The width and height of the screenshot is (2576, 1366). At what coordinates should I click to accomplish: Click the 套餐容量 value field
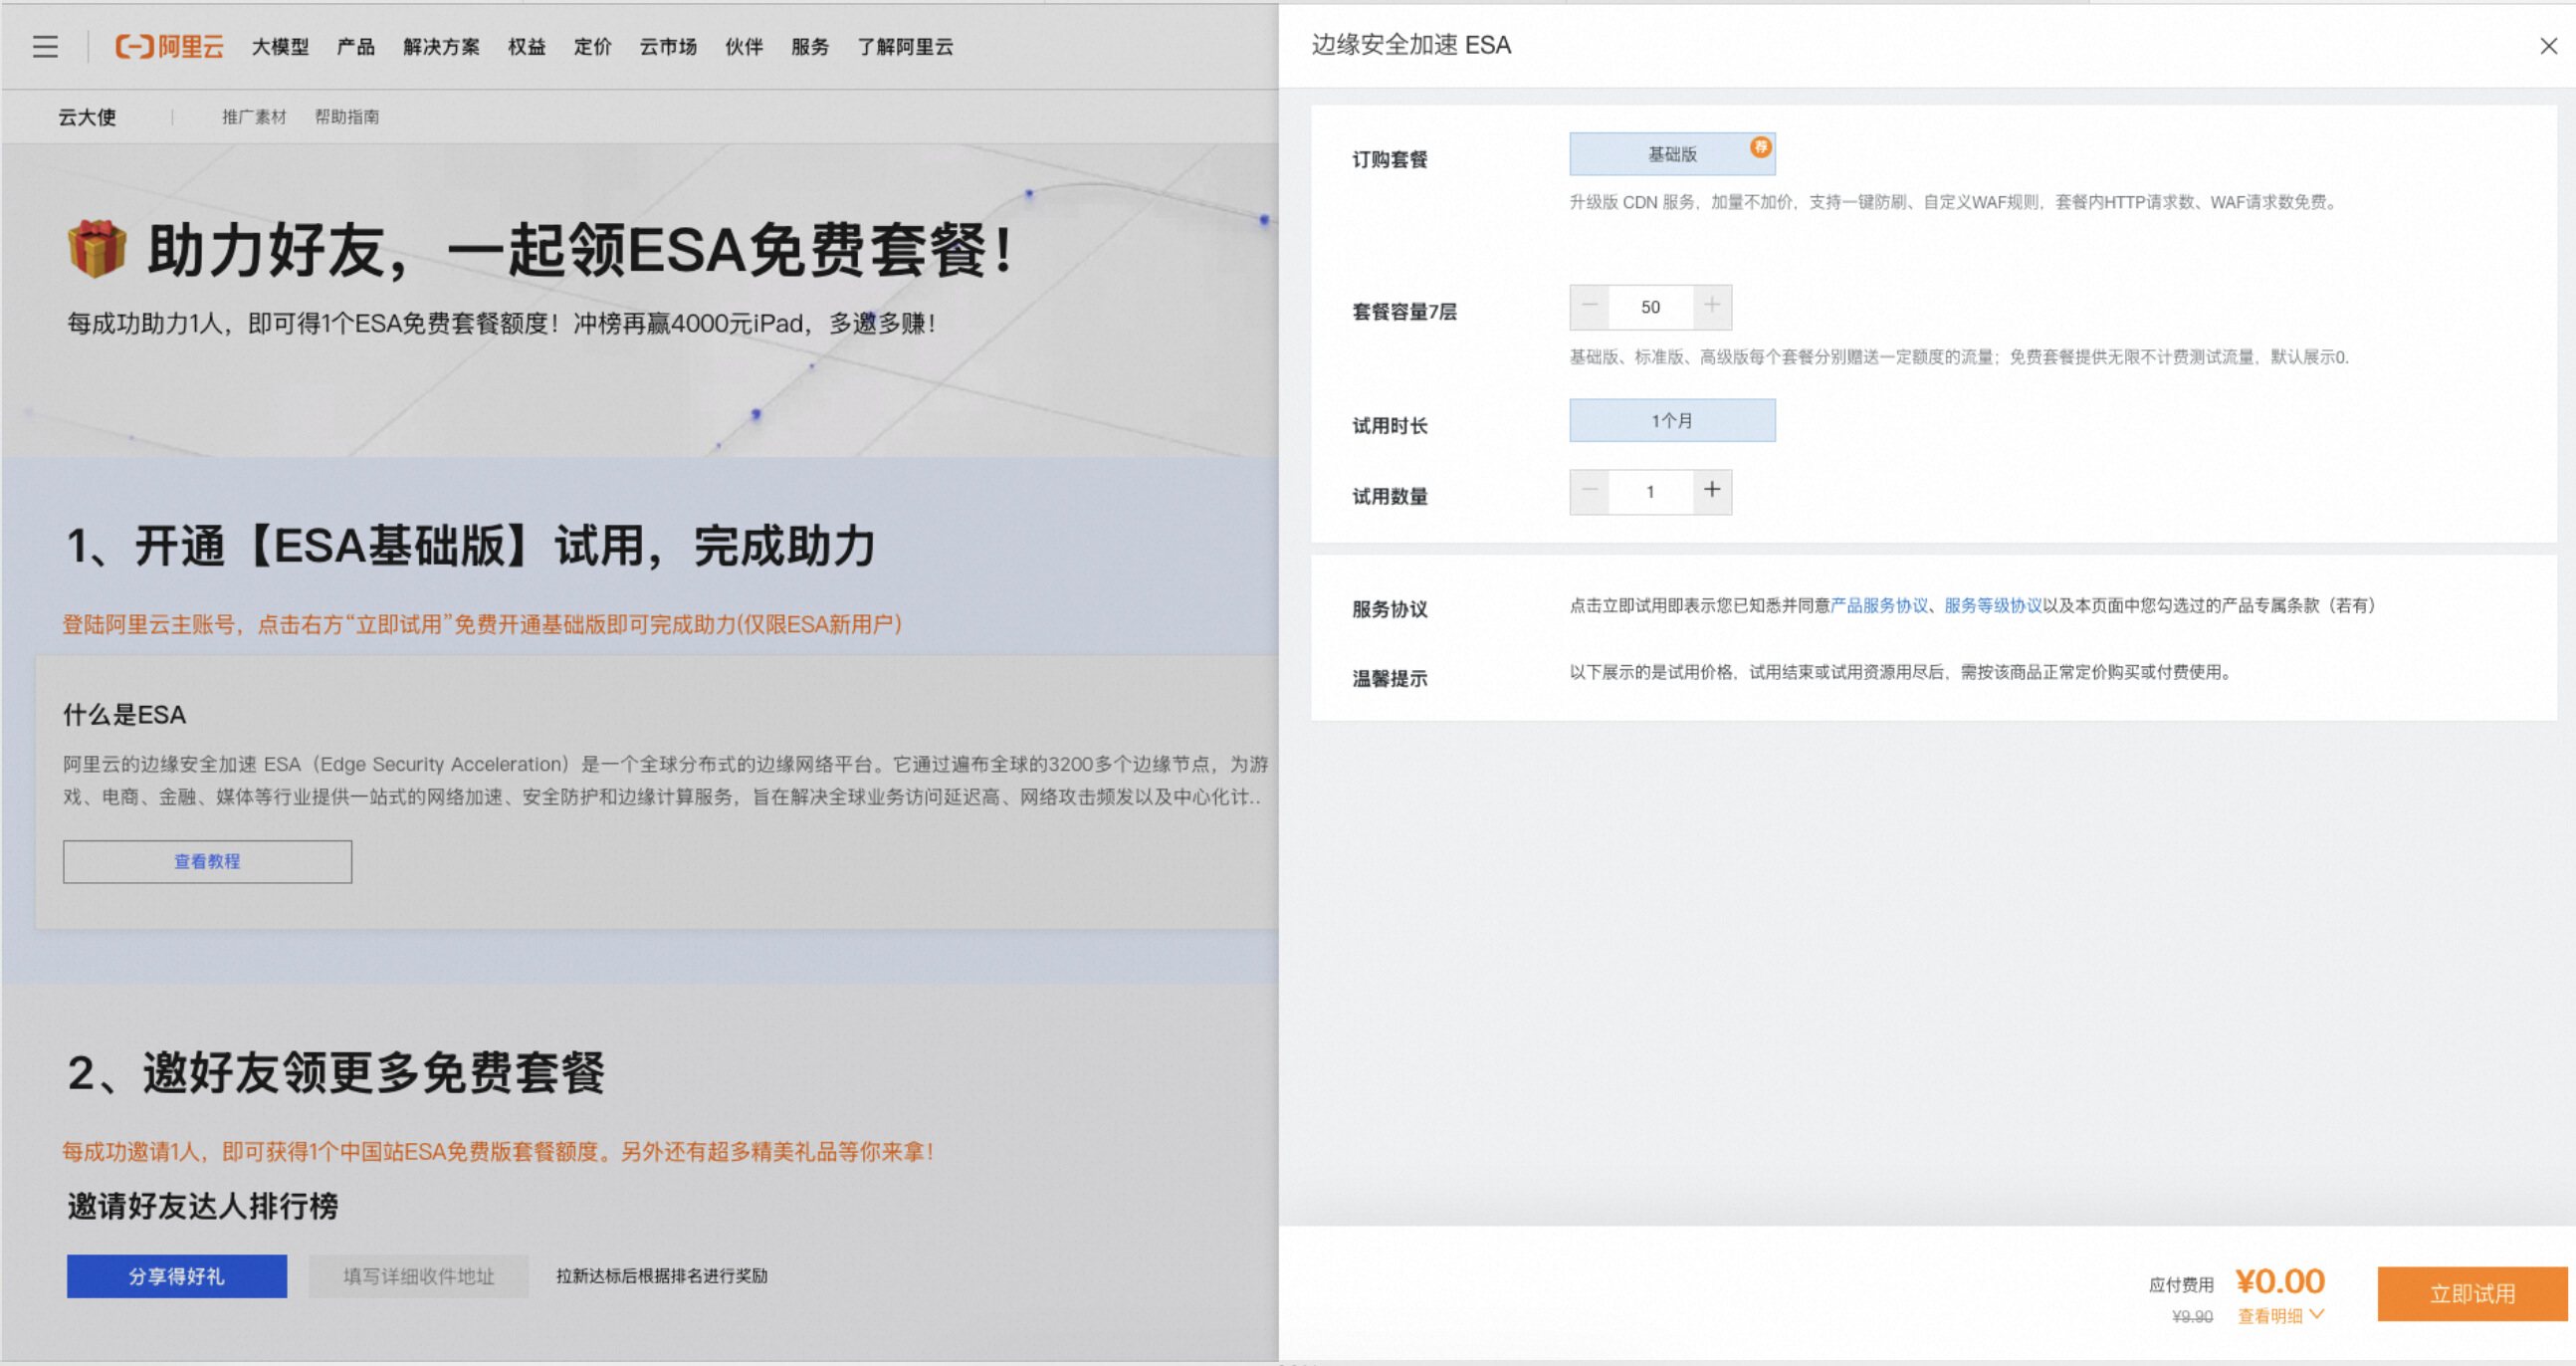1650,307
